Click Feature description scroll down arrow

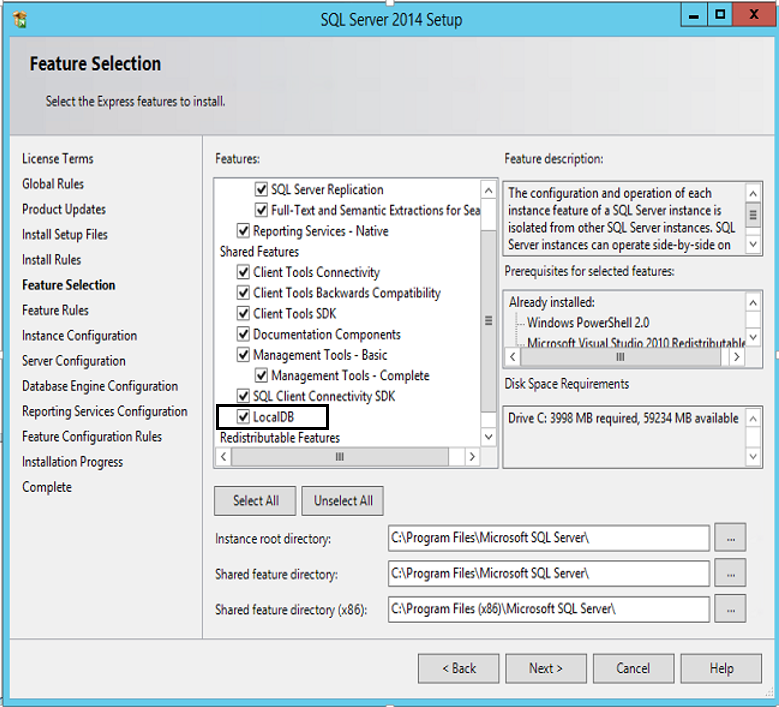pos(753,244)
